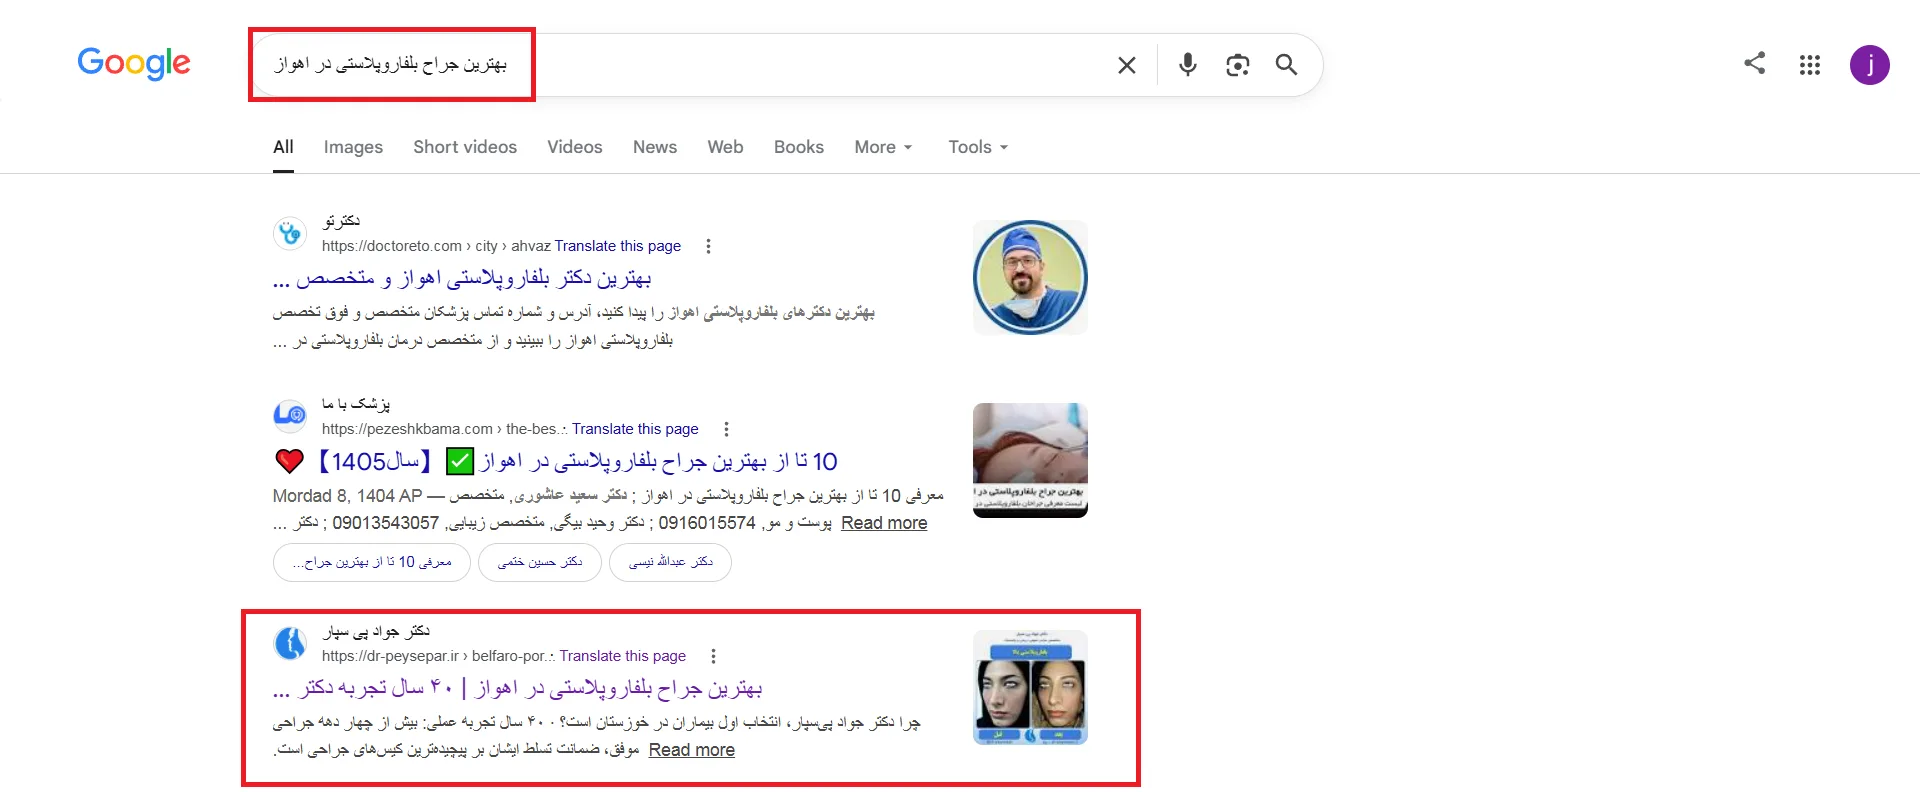The width and height of the screenshot is (1920, 792).
Task: Click 'دکترتو' site name text
Action: [341, 221]
